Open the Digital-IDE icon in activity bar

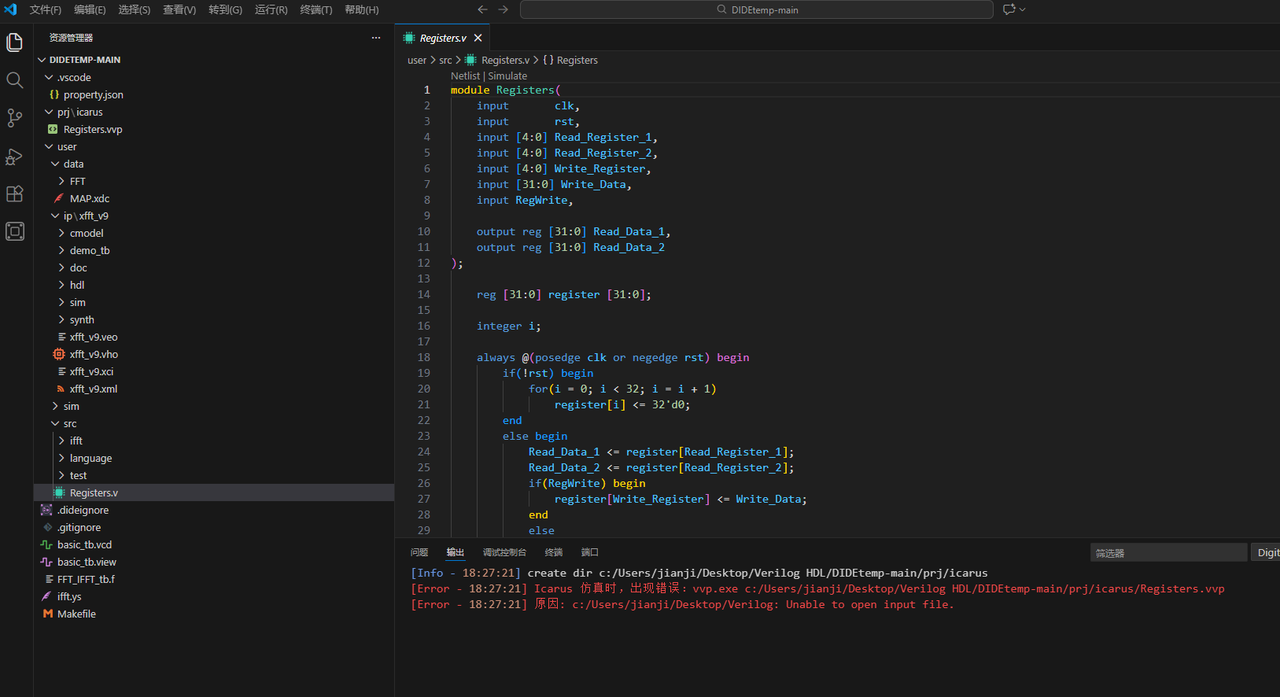click(15, 232)
